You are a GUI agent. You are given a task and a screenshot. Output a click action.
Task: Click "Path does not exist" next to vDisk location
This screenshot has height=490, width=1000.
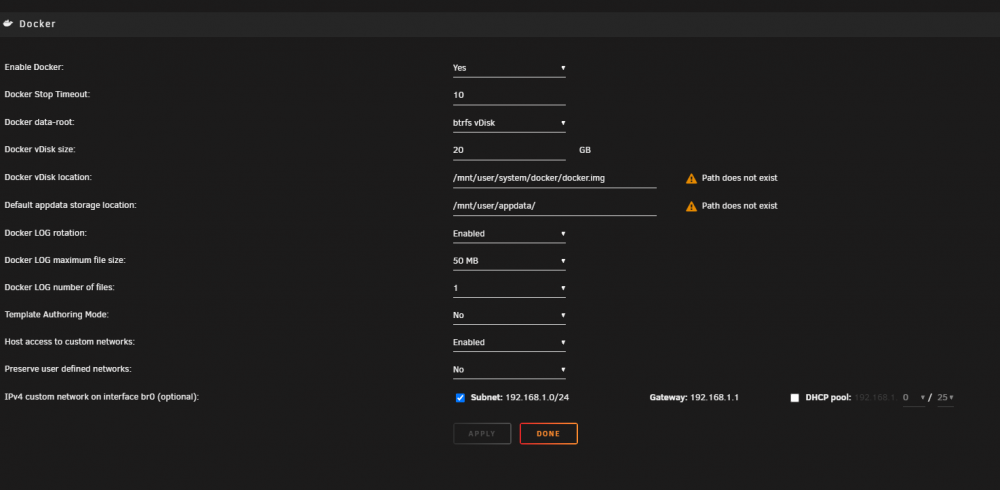[739, 178]
